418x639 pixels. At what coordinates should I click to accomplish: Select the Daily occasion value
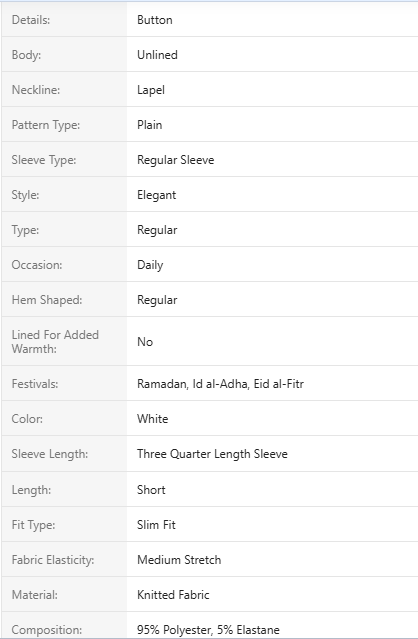[x=150, y=265]
